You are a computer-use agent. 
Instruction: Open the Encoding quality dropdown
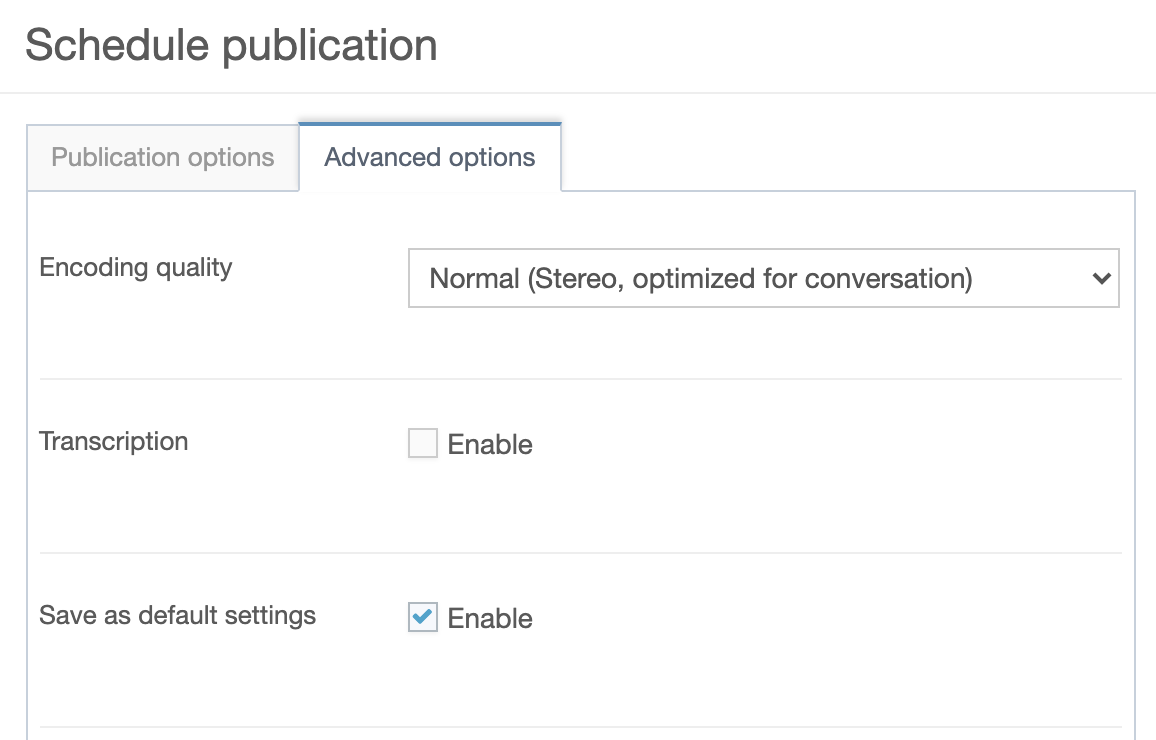pos(764,278)
